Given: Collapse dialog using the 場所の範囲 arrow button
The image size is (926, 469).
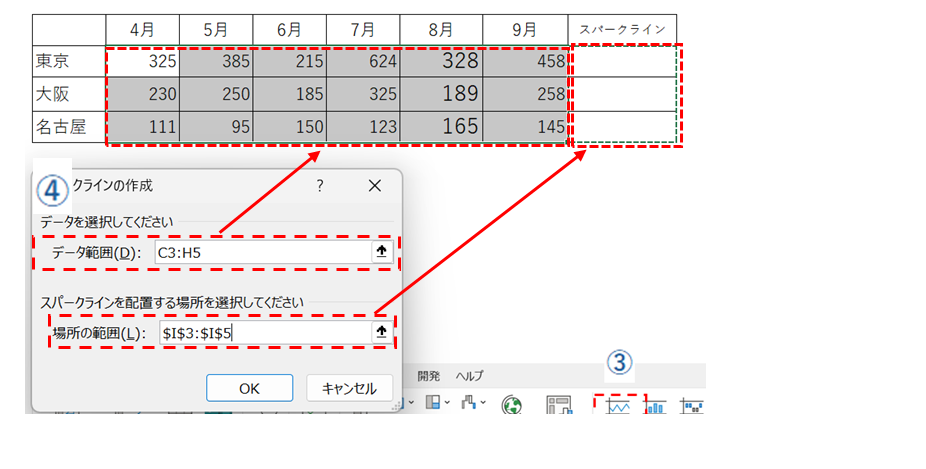Looking at the screenshot, I should (381, 333).
